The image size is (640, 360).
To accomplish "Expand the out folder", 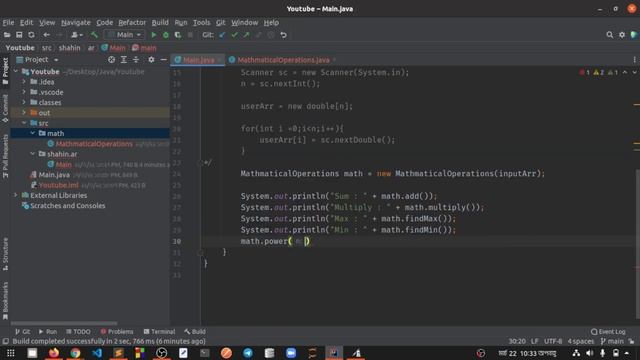I will (x=24, y=112).
